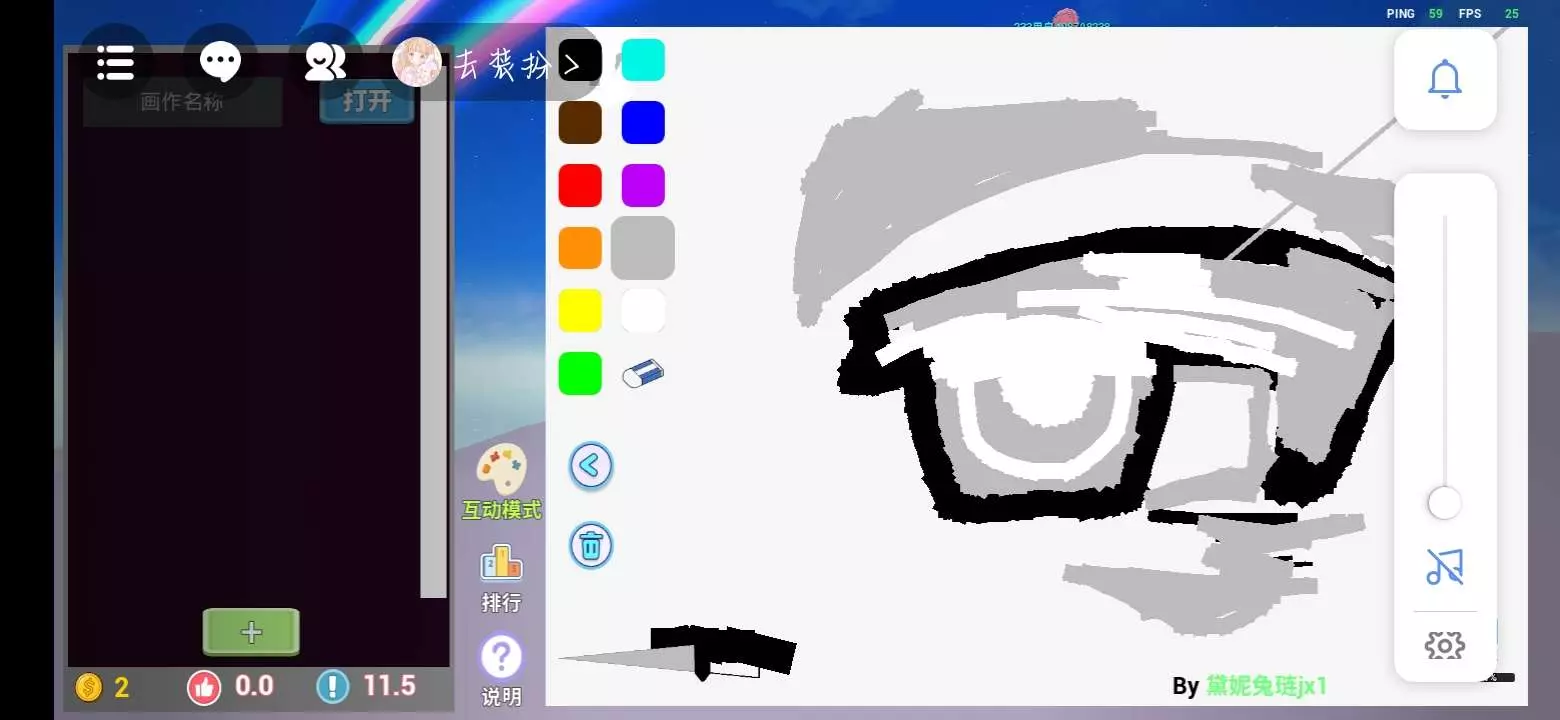Open the friends icon
This screenshot has height=720, width=1560.
click(x=324, y=63)
